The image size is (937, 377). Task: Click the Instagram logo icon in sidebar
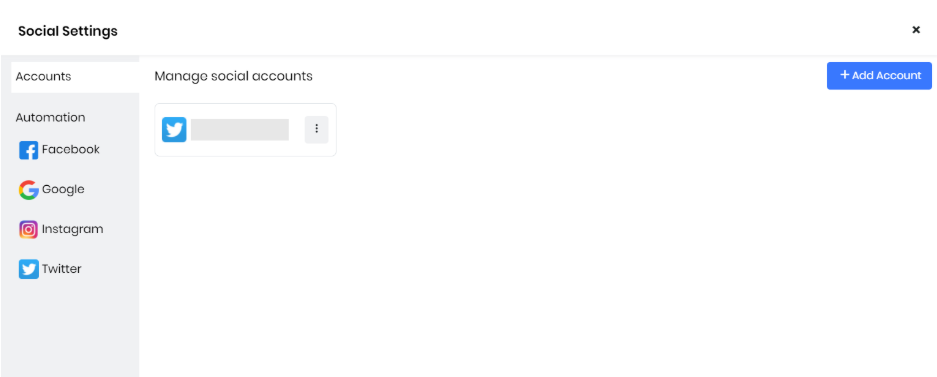pyautogui.click(x=28, y=229)
